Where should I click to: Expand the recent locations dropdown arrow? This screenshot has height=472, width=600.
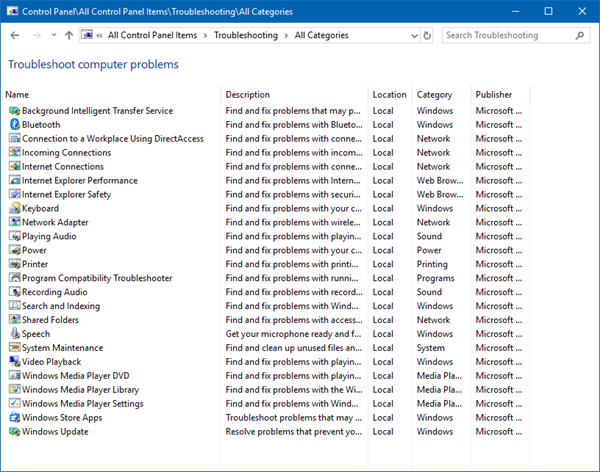[53, 35]
